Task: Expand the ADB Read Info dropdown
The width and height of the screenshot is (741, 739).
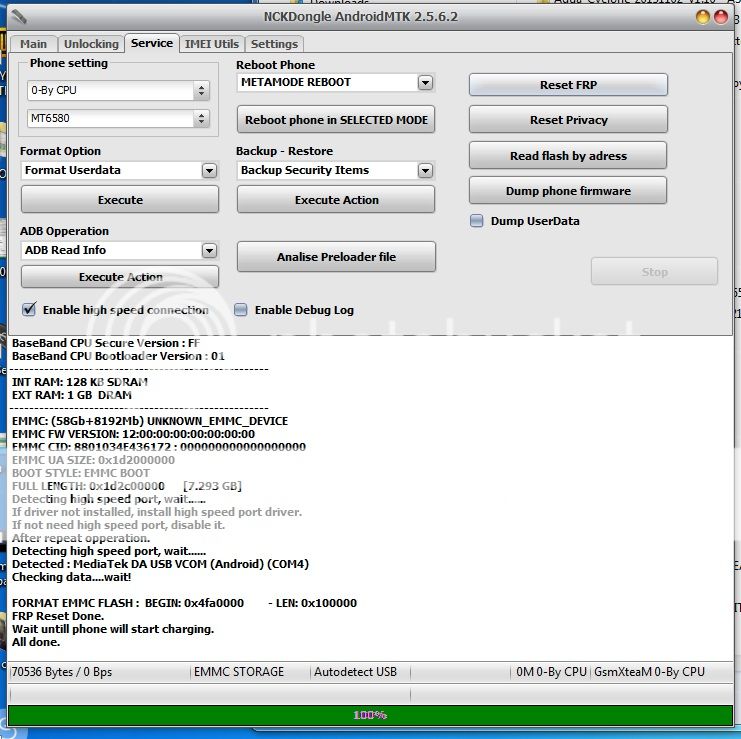Action: [209, 250]
